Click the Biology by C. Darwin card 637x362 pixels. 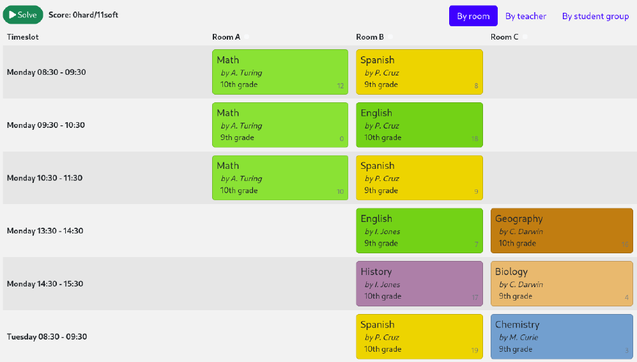pyautogui.click(x=562, y=284)
